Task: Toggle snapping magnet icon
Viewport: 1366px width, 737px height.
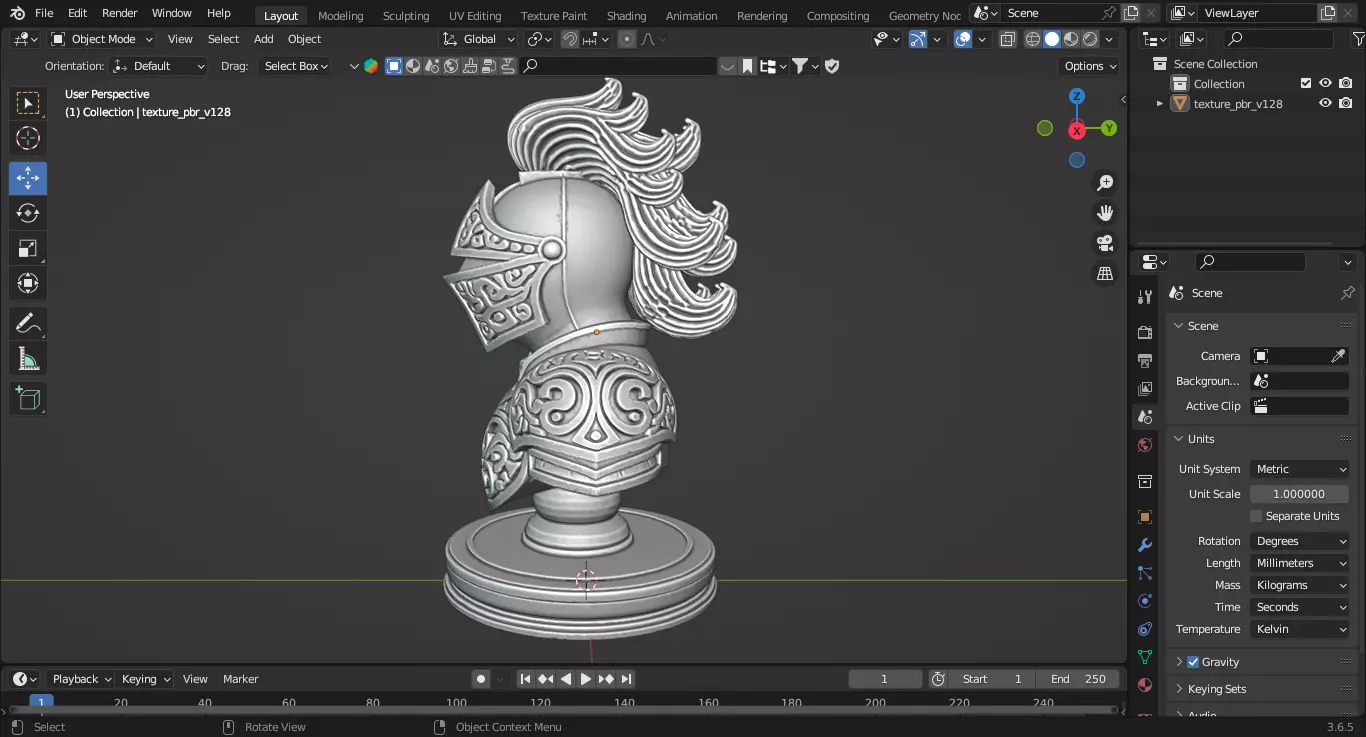Action: [x=569, y=39]
